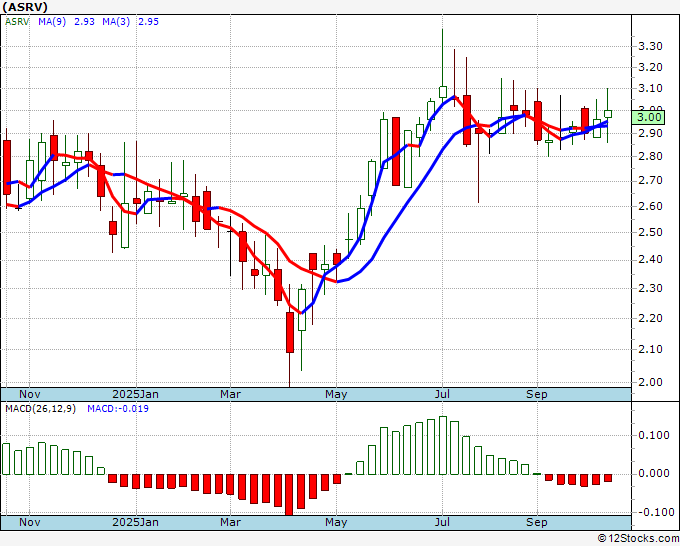680x546 pixels.
Task: Click the Nov marker on the price chart axis
Action: pos(30,394)
